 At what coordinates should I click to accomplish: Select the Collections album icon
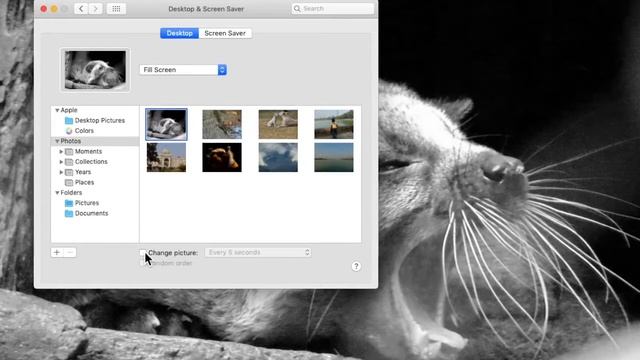(x=69, y=162)
